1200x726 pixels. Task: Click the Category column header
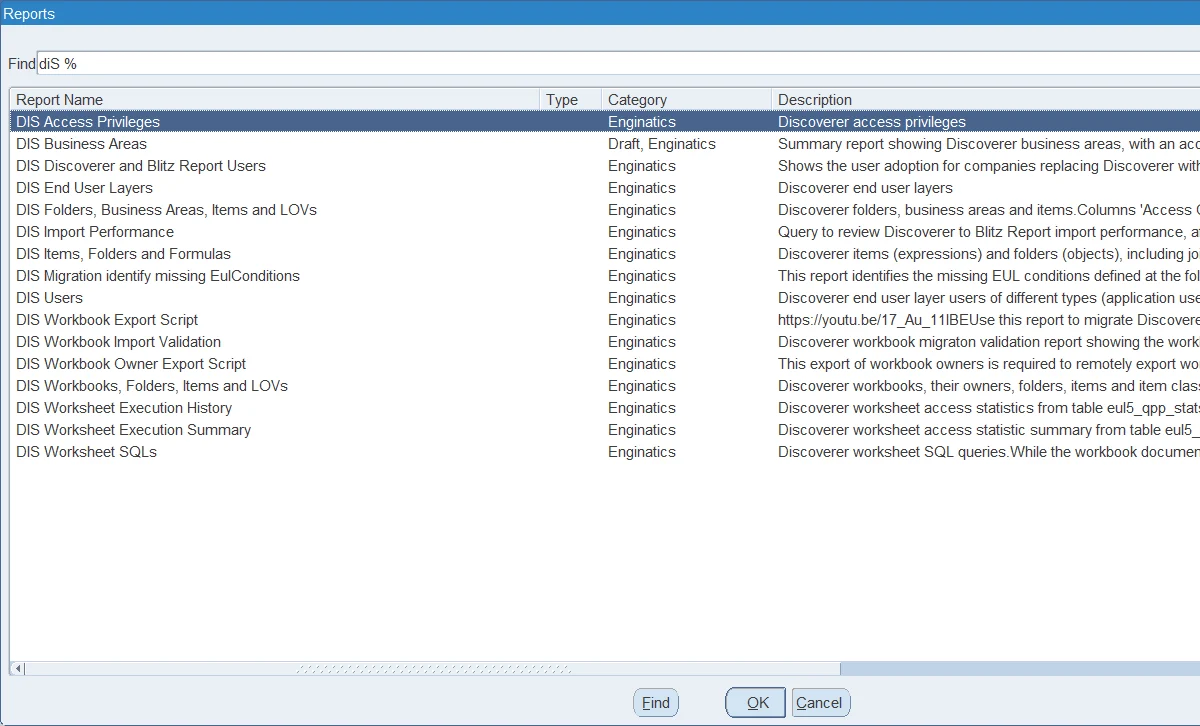point(686,100)
